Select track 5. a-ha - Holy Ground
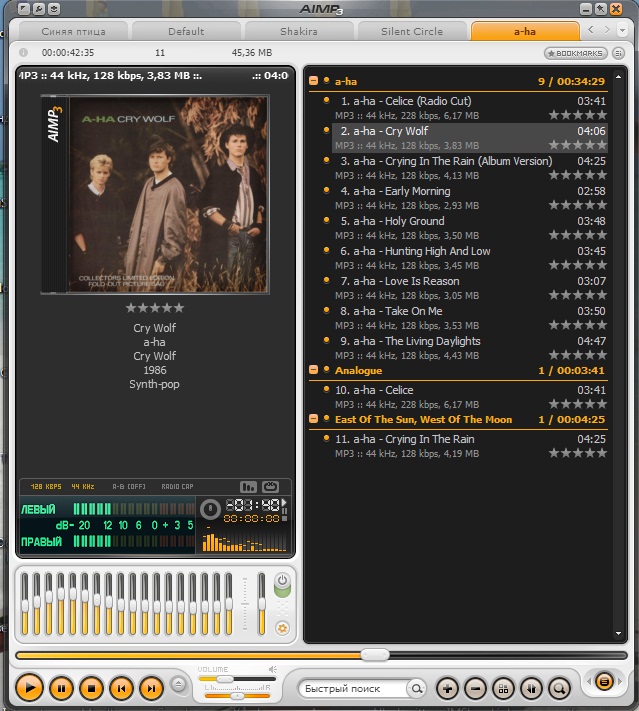639x711 pixels. tap(470, 228)
